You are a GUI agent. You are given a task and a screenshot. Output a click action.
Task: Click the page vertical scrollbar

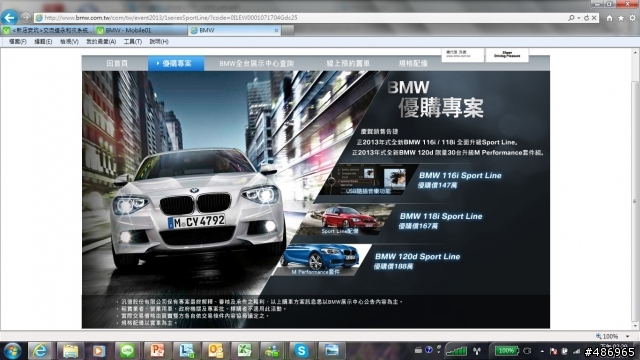(x=636, y=202)
